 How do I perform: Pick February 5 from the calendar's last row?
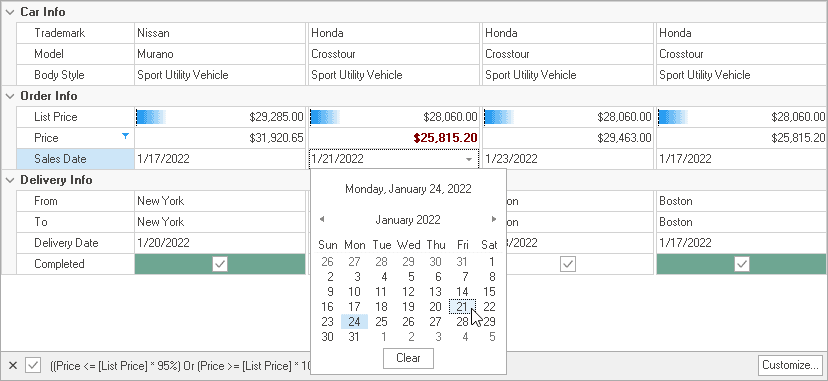coord(491,337)
